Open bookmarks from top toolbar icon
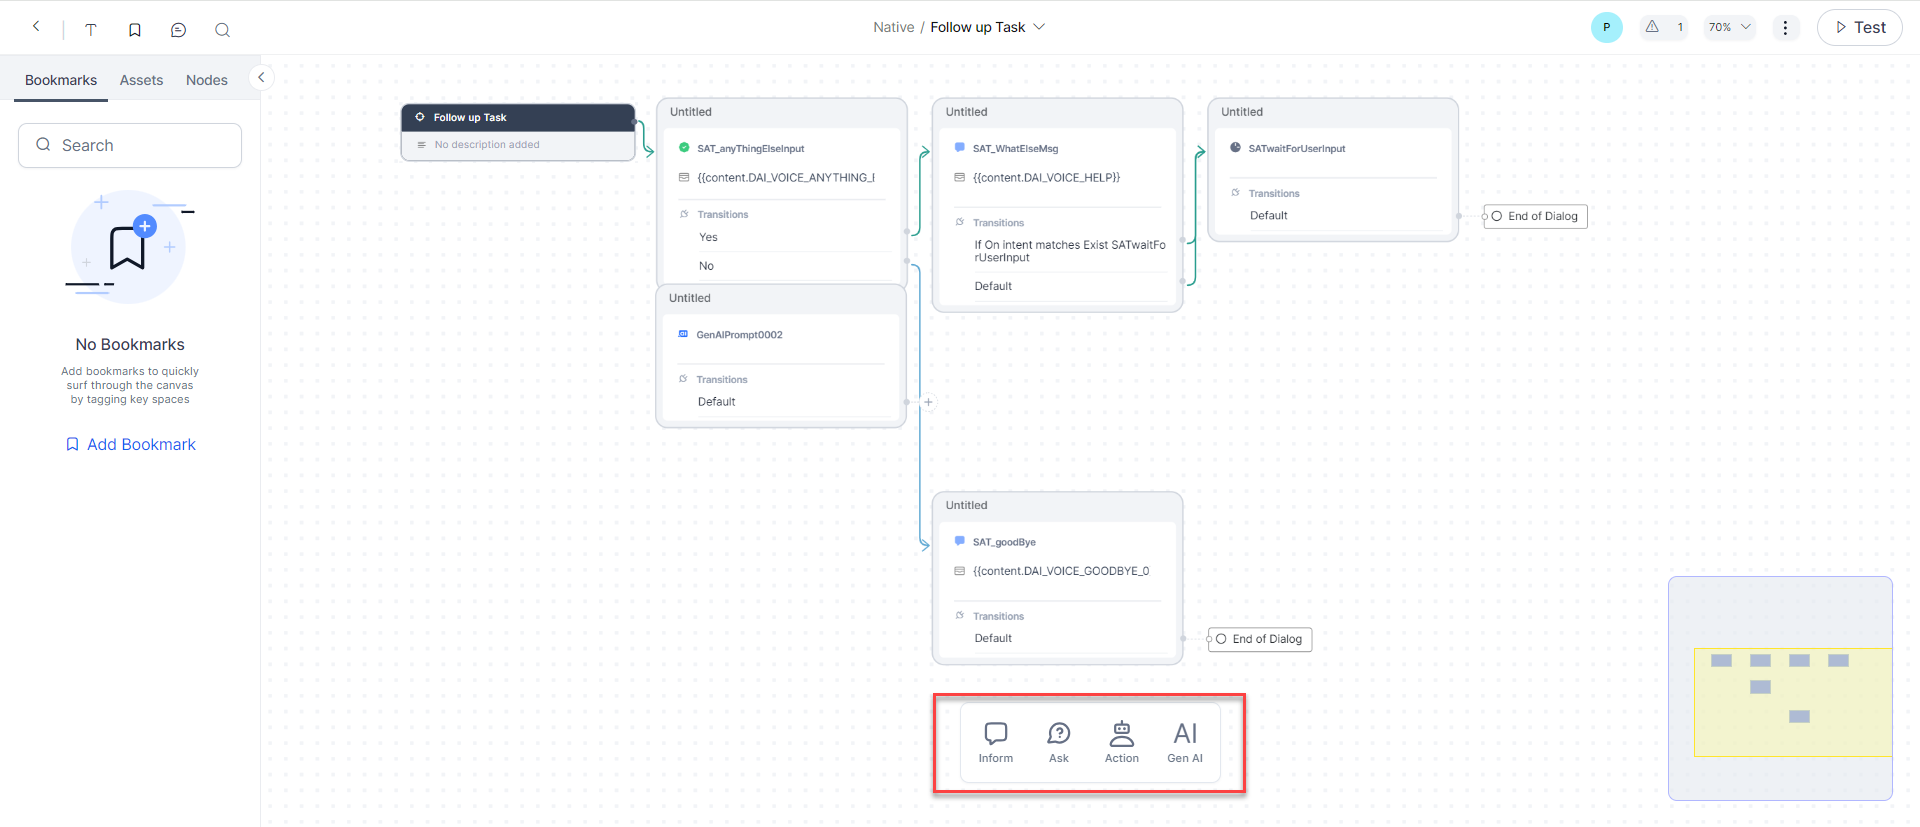 (135, 29)
